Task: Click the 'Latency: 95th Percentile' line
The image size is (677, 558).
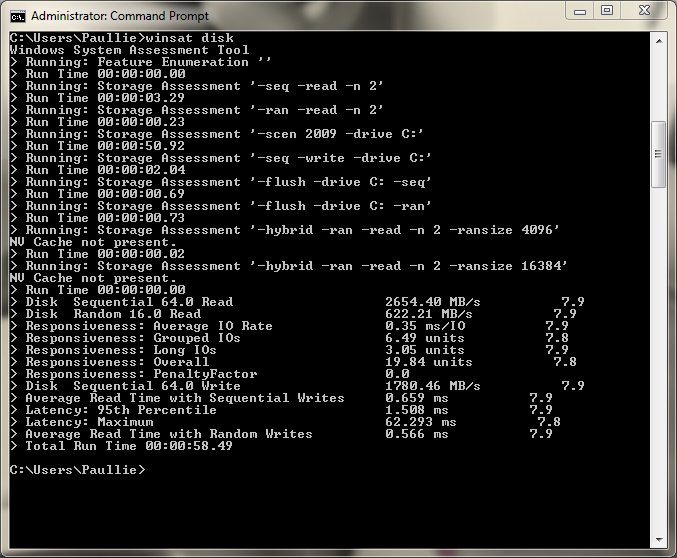Action: pyautogui.click(x=120, y=410)
